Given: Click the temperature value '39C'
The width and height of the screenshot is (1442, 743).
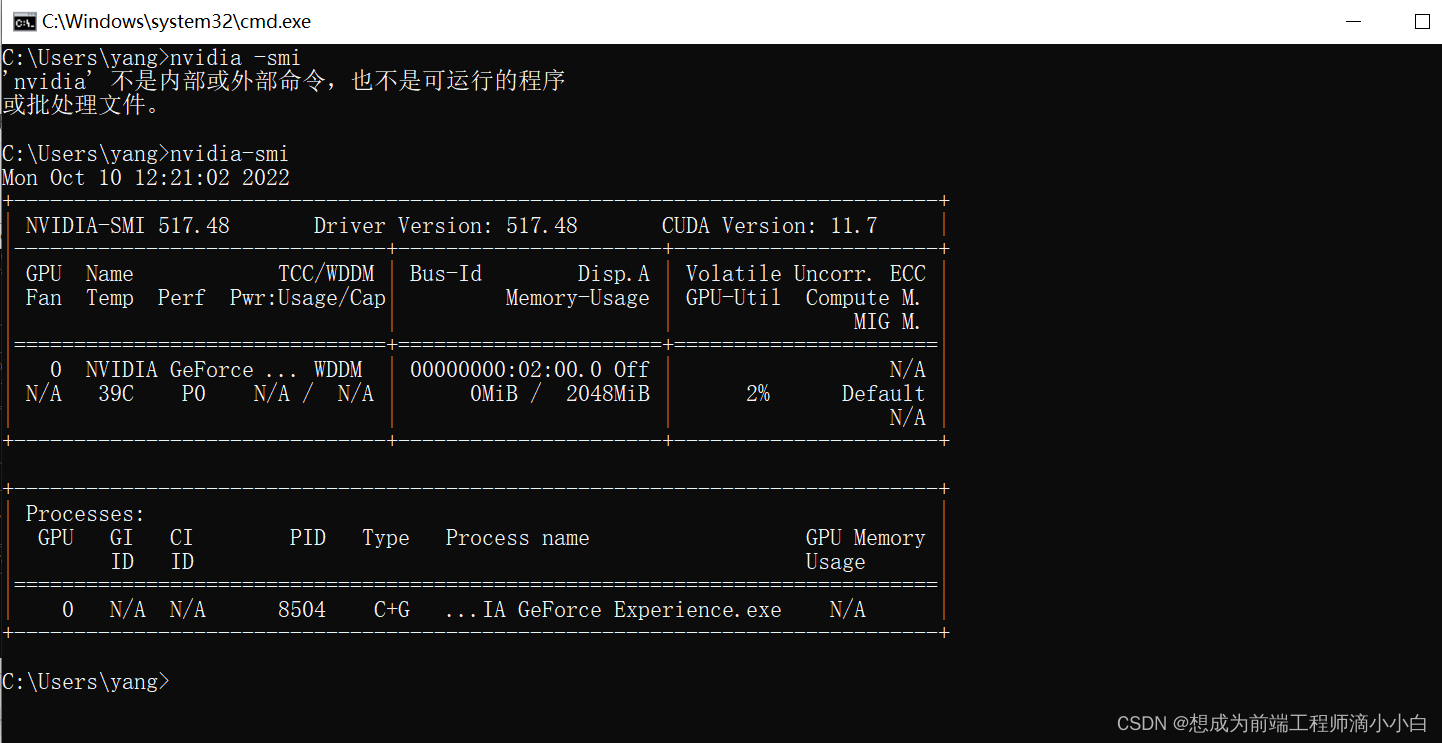Looking at the screenshot, I should (115, 394).
